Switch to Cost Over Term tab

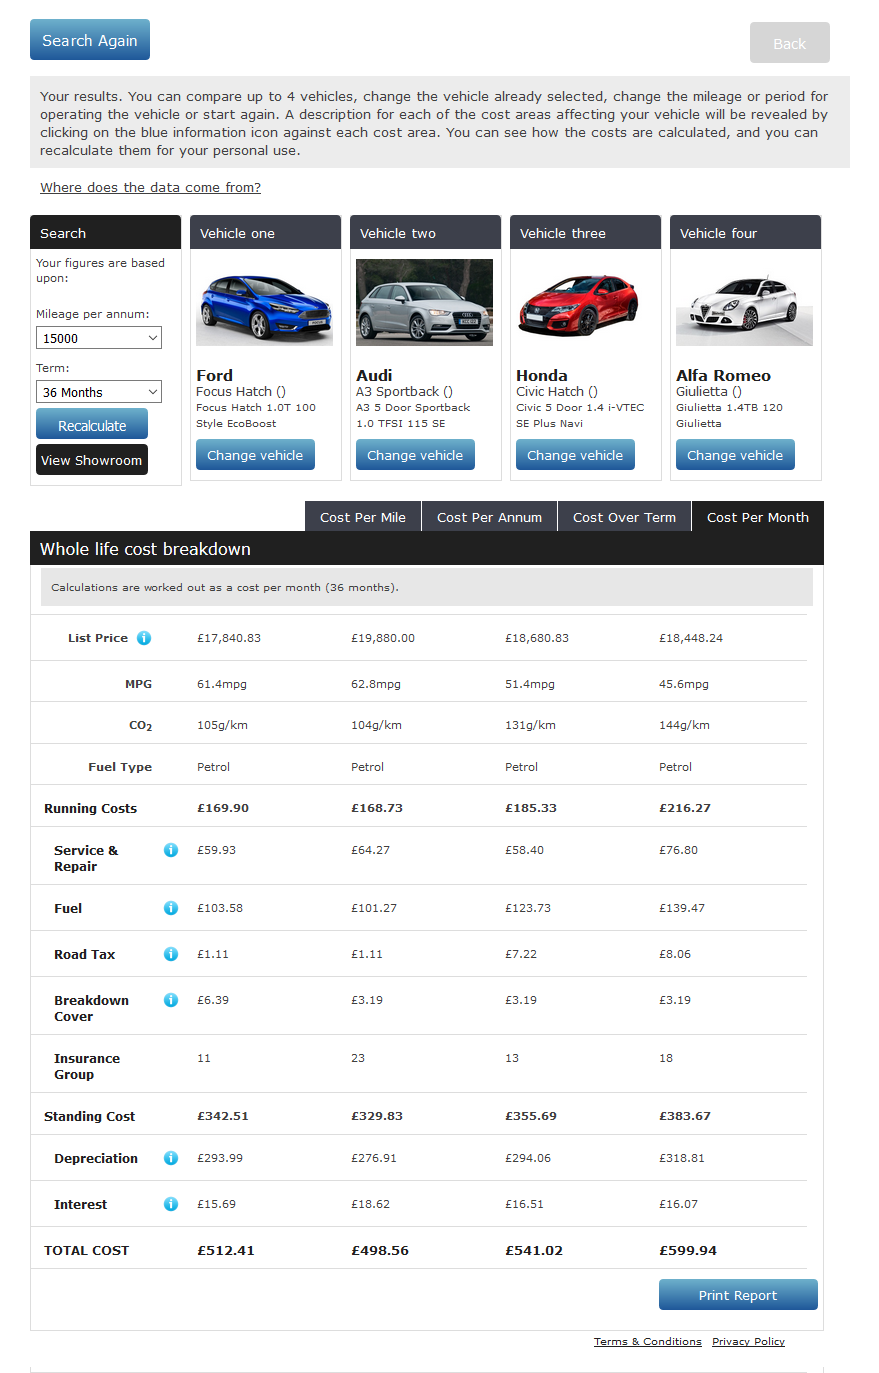[x=624, y=517]
